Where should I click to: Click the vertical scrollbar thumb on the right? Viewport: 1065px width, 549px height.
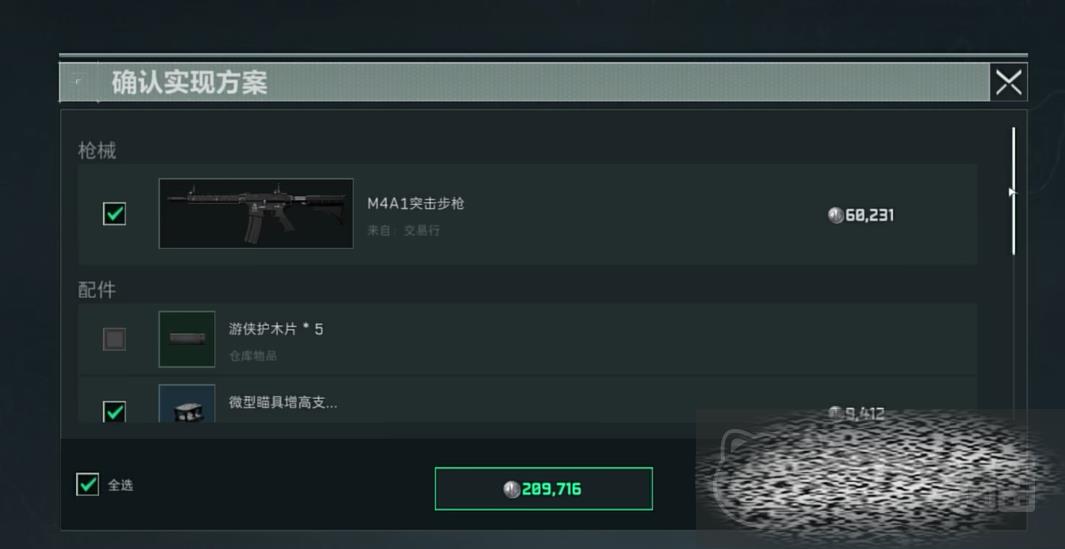(x=1013, y=191)
